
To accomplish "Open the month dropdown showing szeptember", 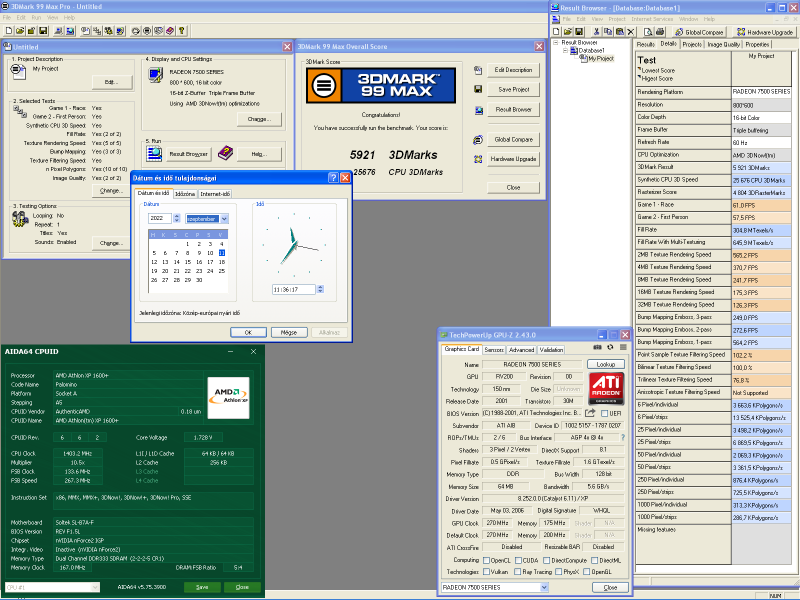I will pos(224,218).
